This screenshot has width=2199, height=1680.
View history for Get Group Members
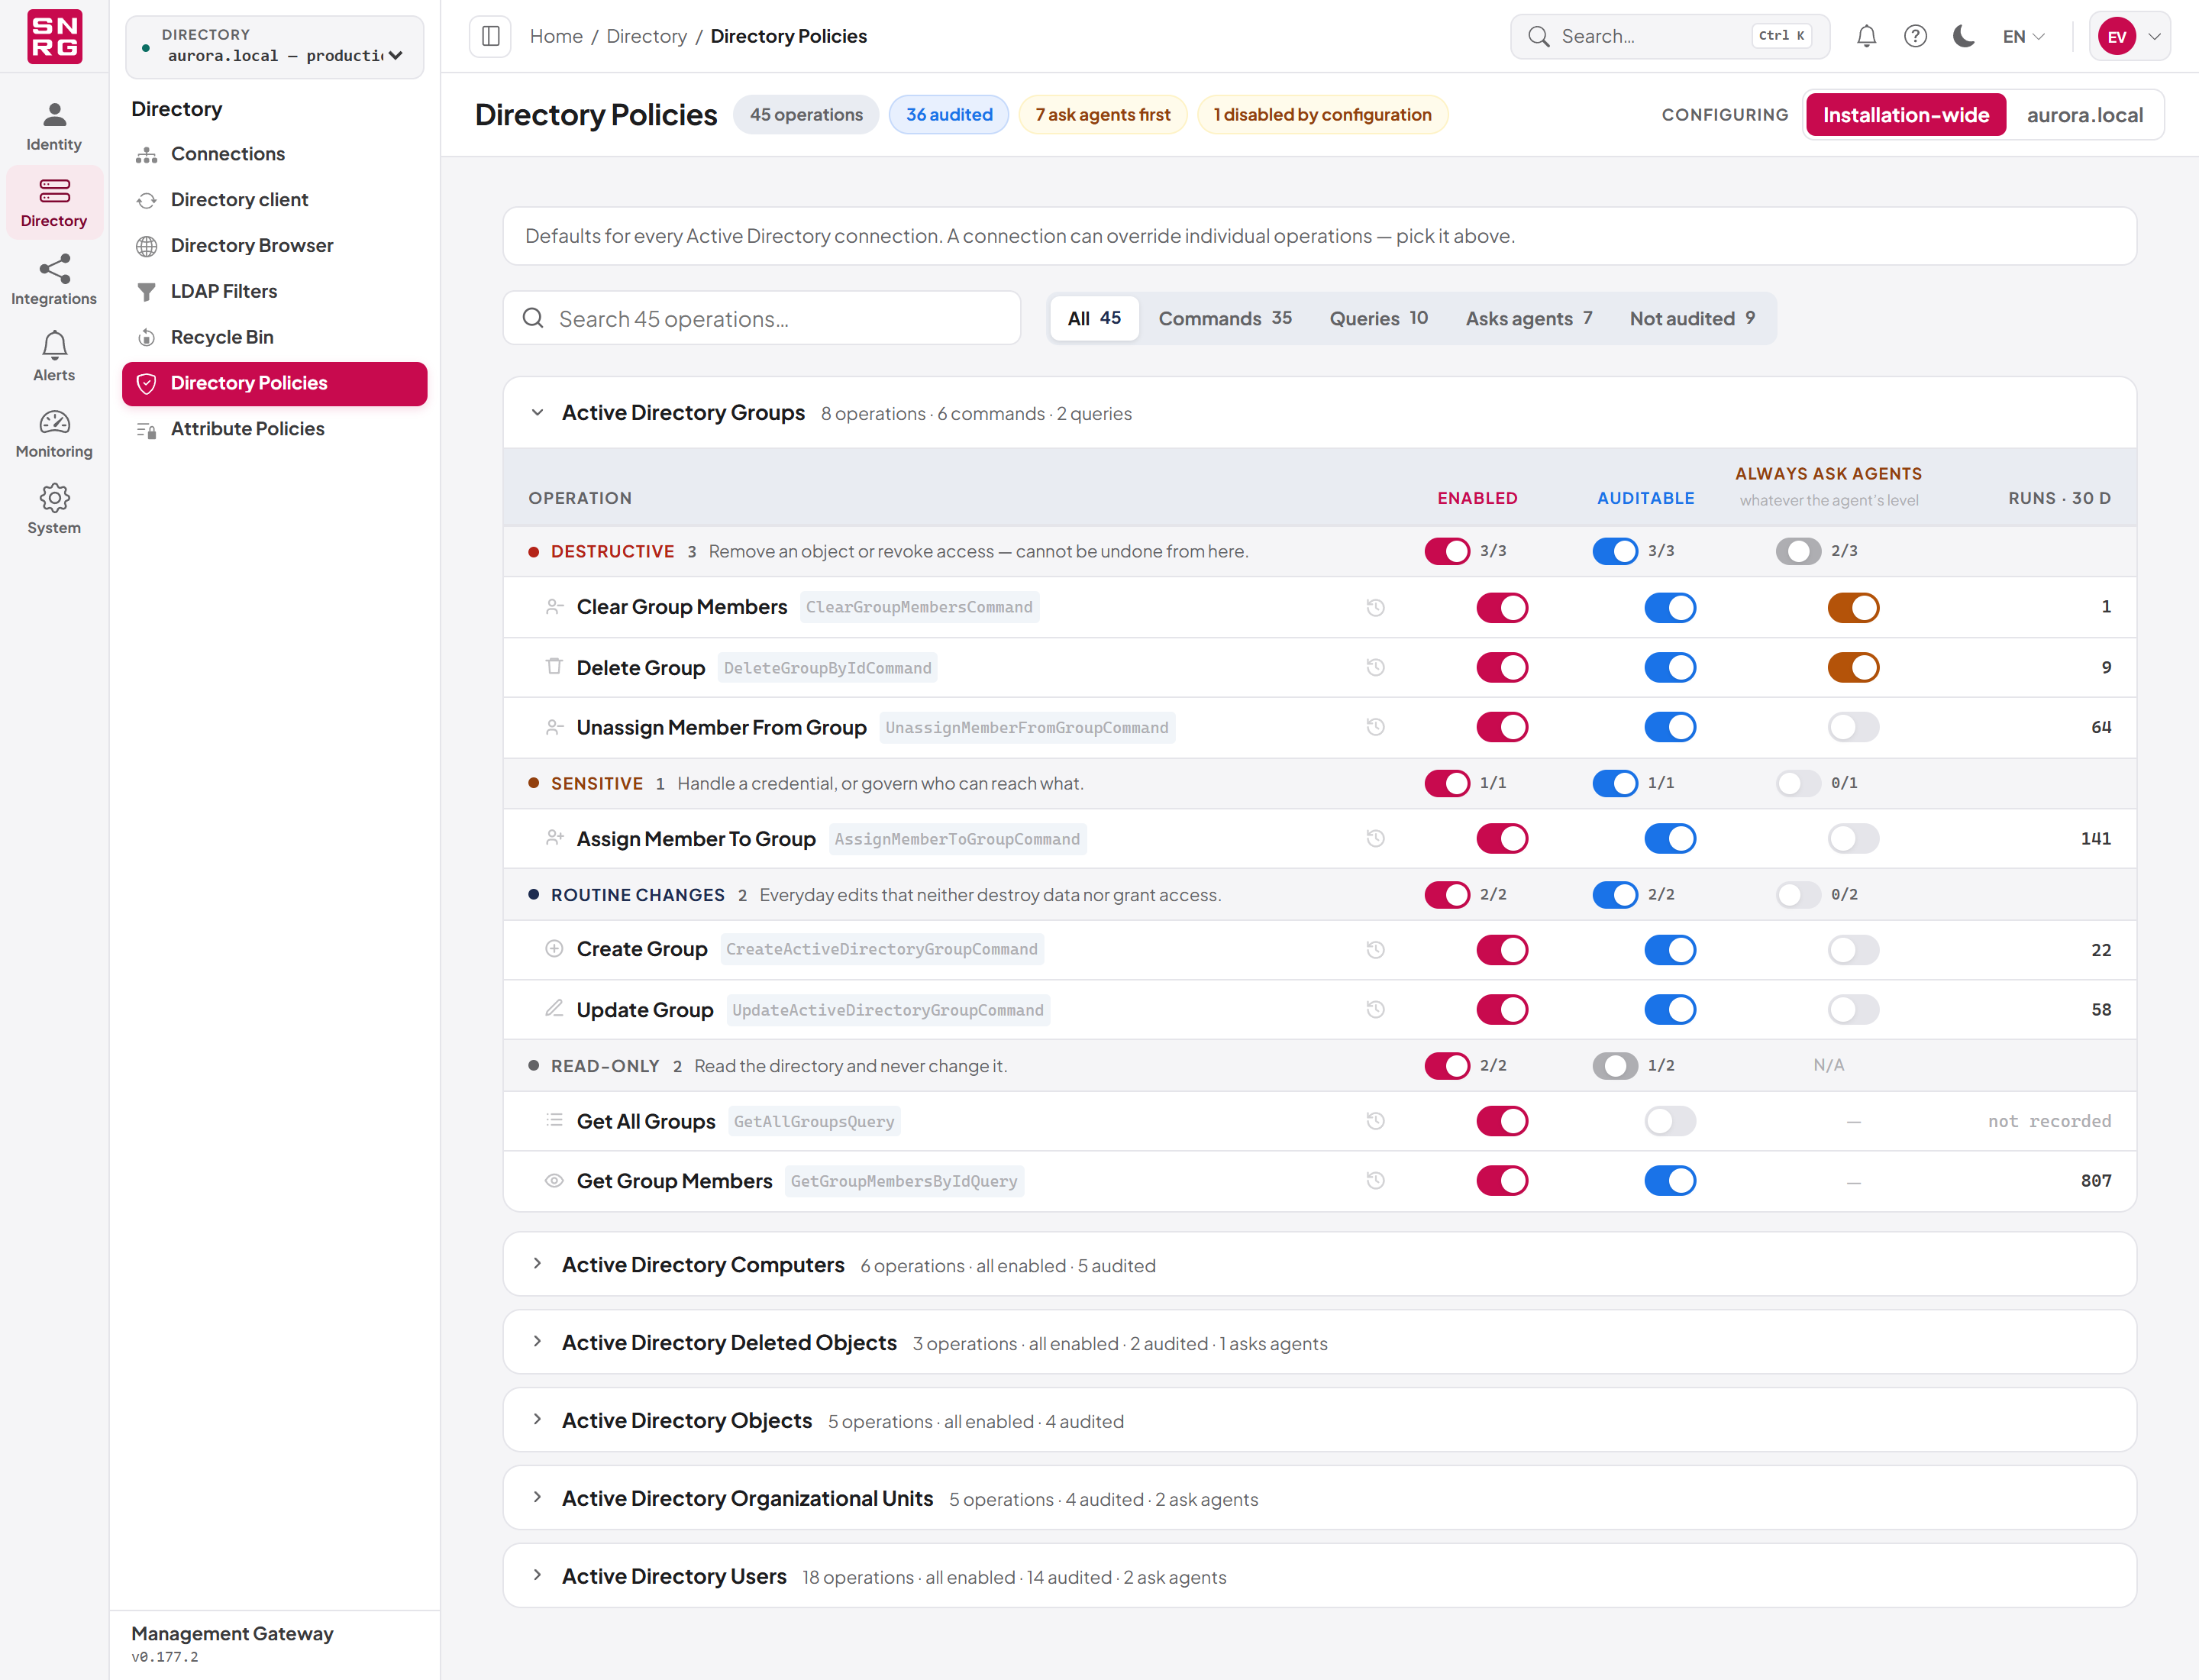coord(1376,1180)
